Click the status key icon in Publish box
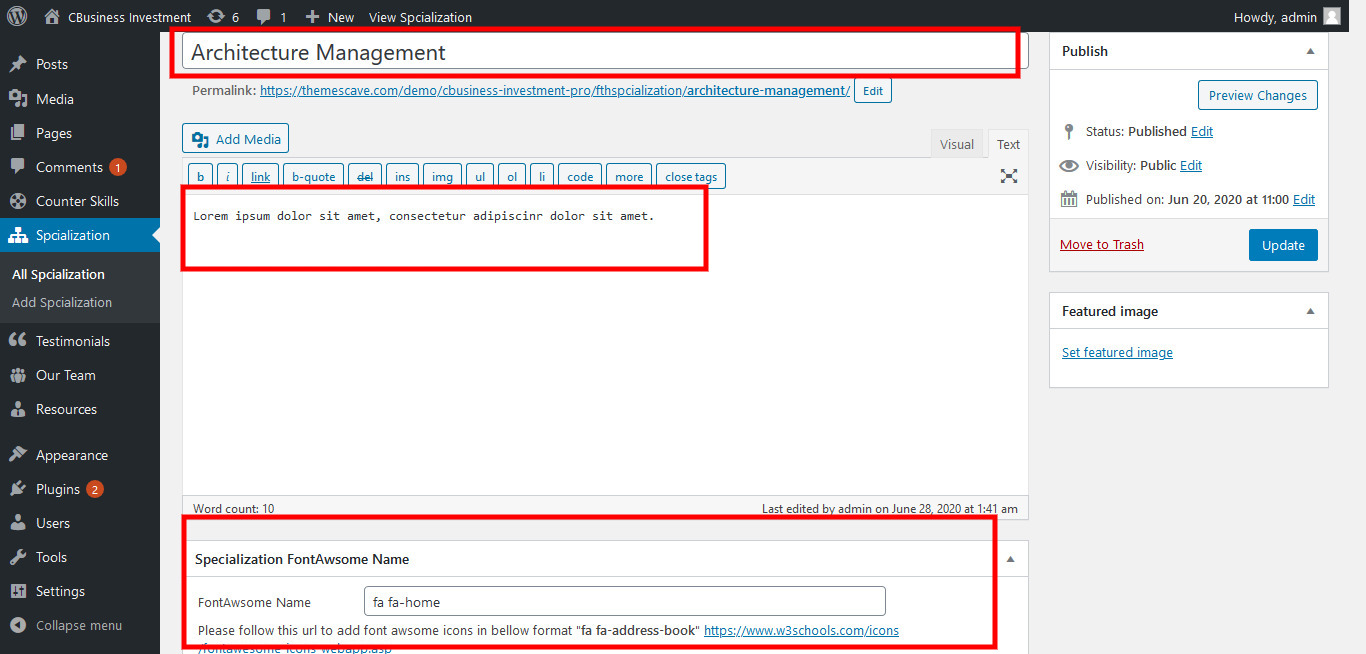This screenshot has height=654, width=1366. point(1069,131)
